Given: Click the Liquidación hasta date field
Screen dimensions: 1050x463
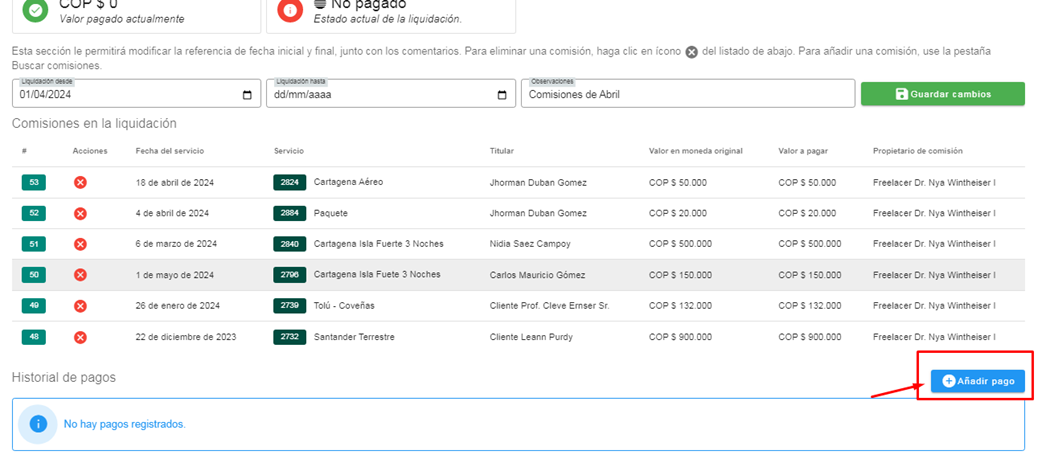Looking at the screenshot, I should pos(380,95).
